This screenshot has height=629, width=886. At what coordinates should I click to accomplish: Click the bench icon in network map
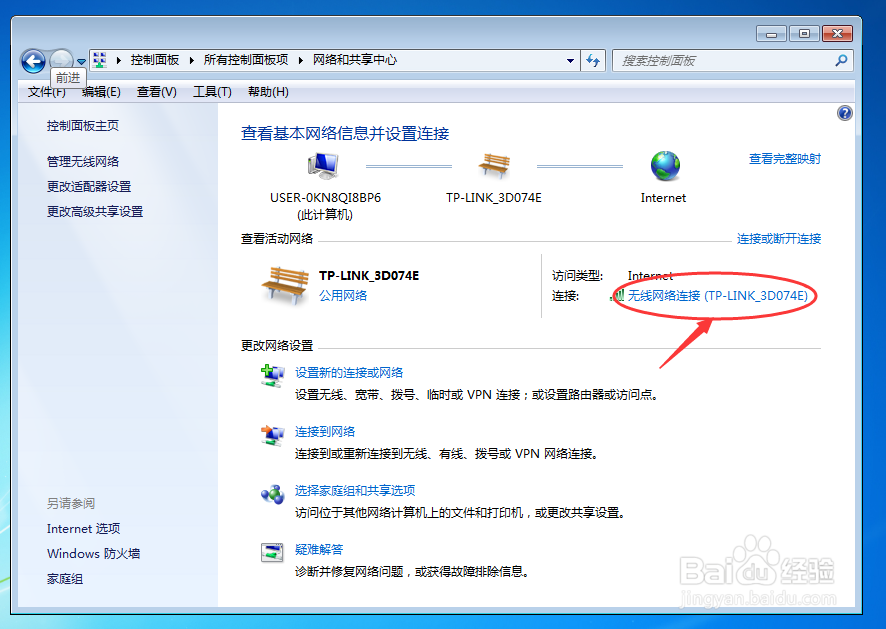coord(494,166)
